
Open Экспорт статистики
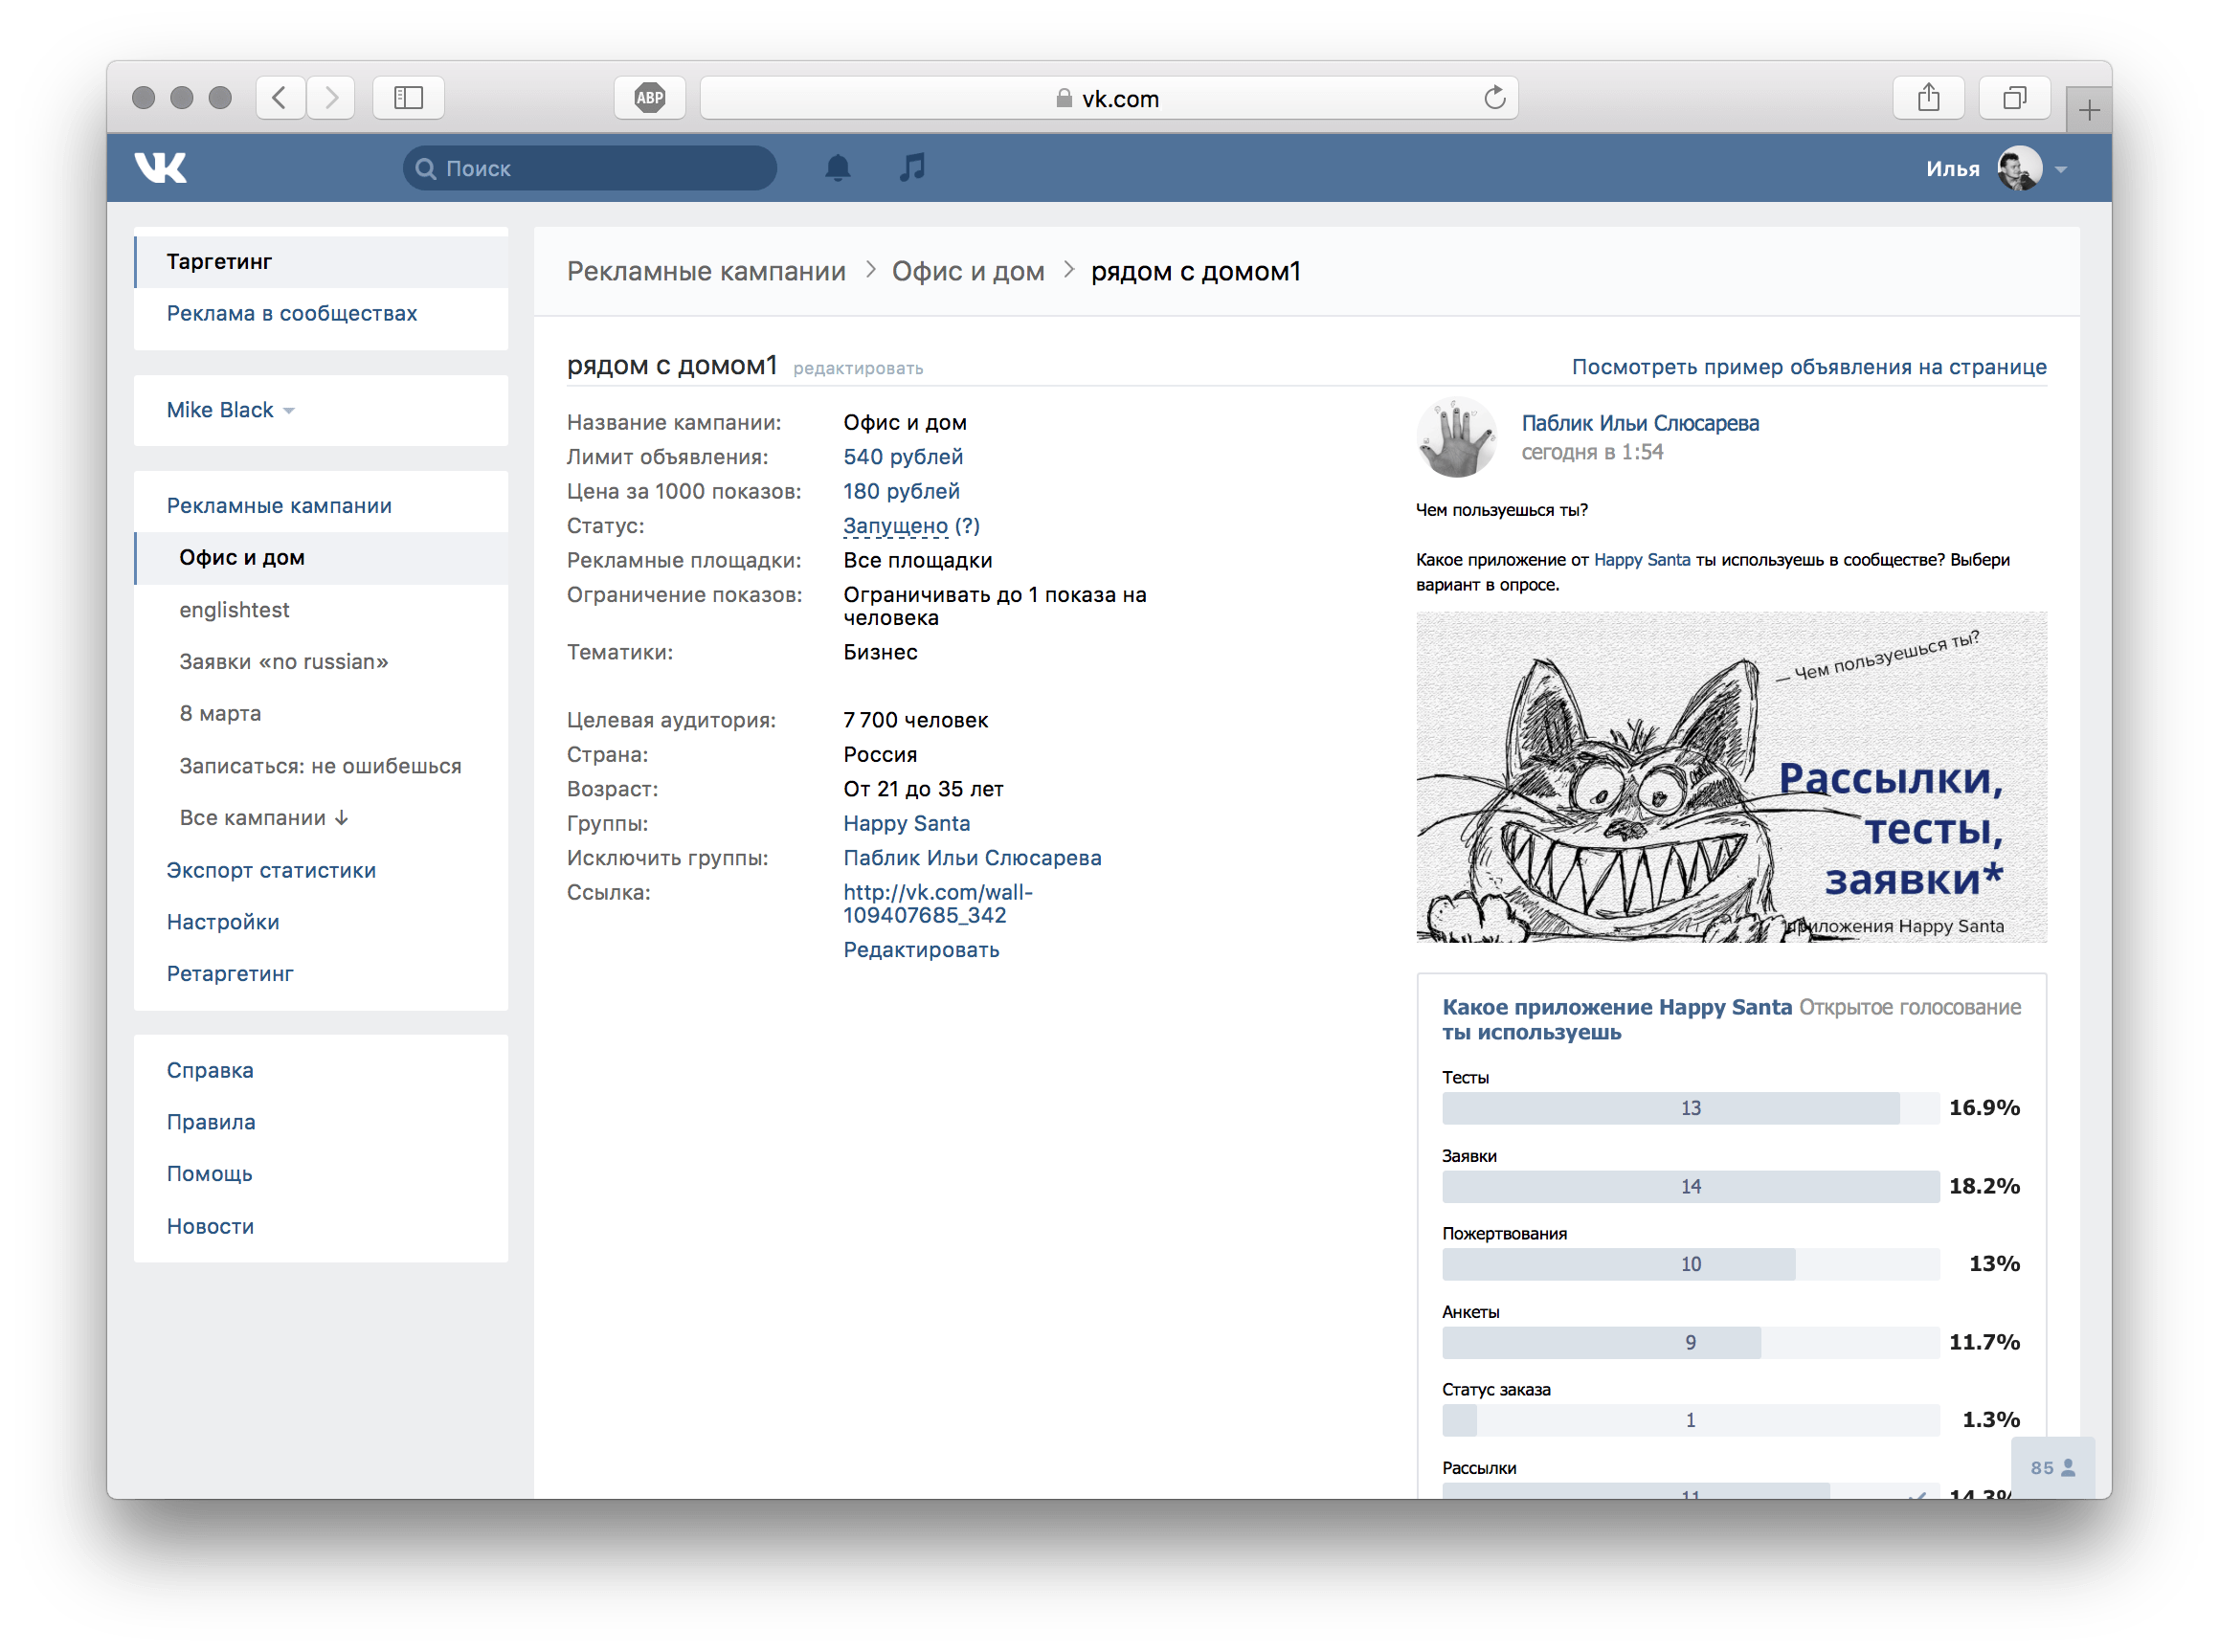(271, 870)
